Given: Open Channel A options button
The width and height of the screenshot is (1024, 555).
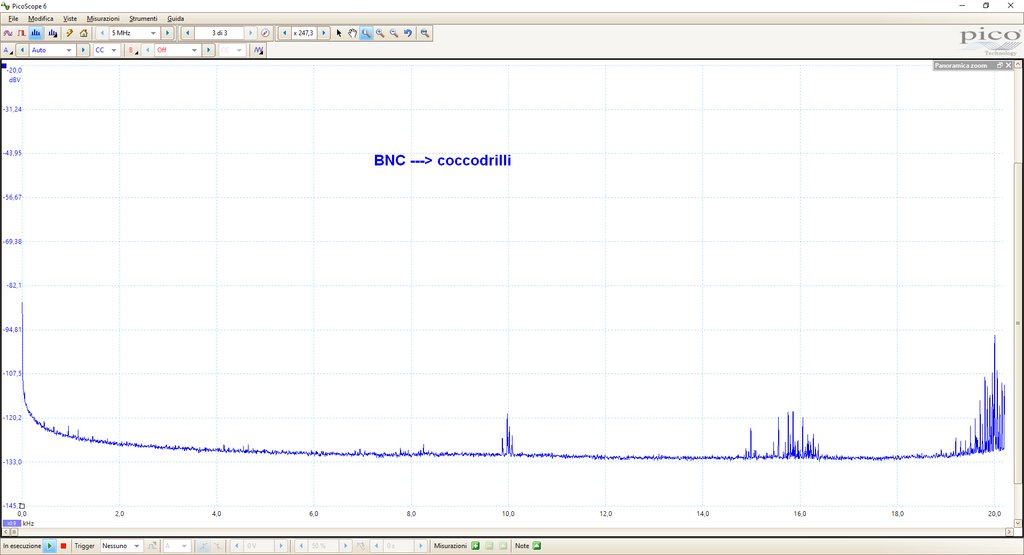Looking at the screenshot, I should coord(8,50).
